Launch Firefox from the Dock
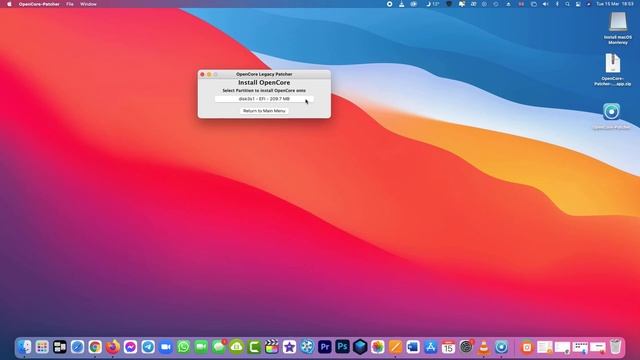The width and height of the screenshot is (640, 360). tap(113, 347)
